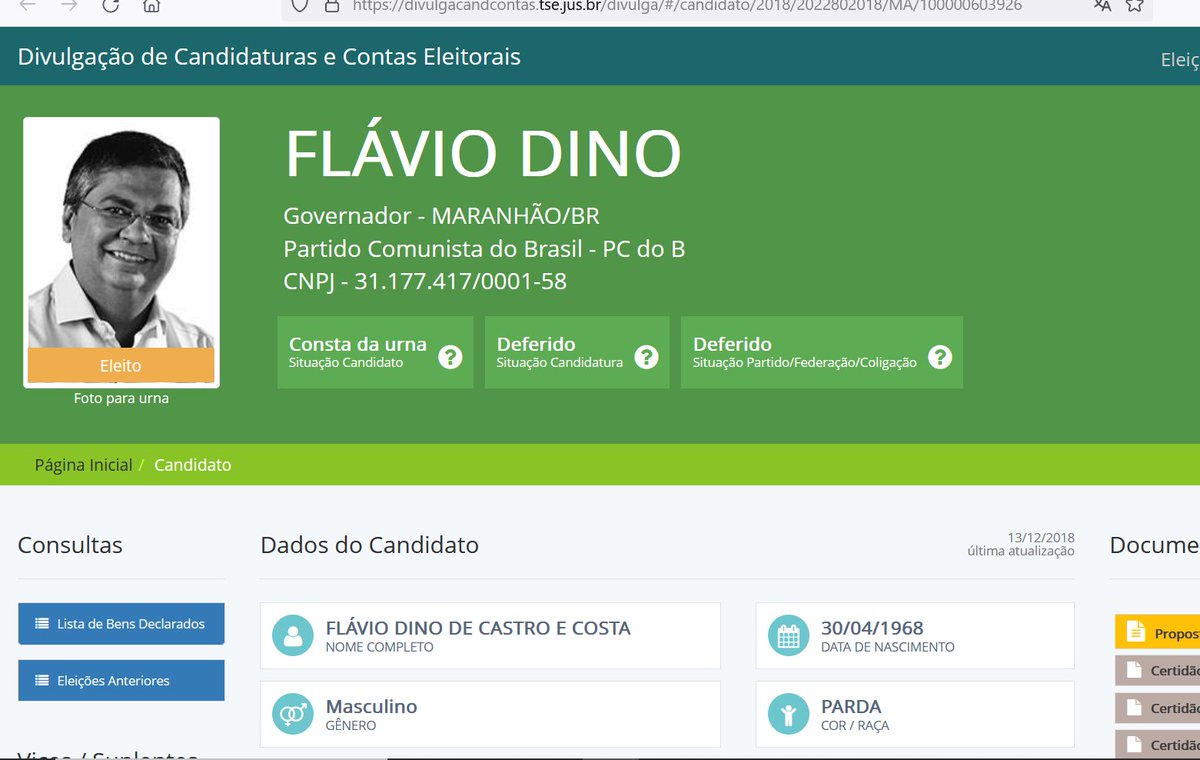Click the list icon in Lista de Bens Declarados
Viewport: 1200px width, 760px height.
pos(42,624)
